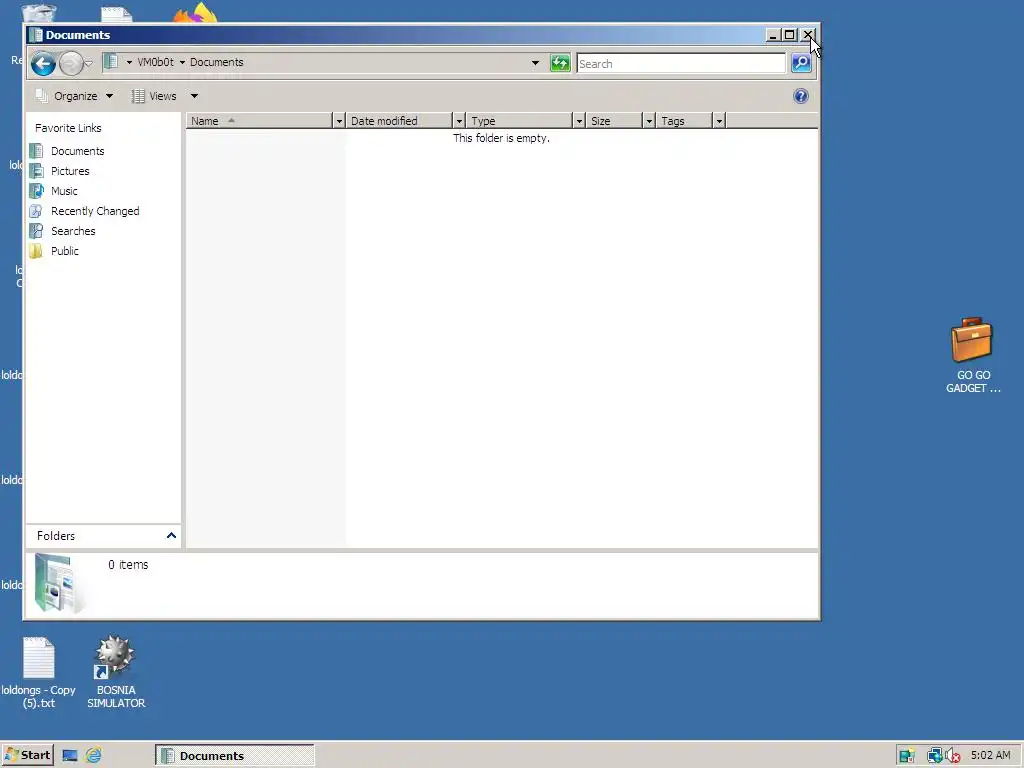Maximize the Documents window
The image size is (1024, 768).
pyautogui.click(x=789, y=35)
